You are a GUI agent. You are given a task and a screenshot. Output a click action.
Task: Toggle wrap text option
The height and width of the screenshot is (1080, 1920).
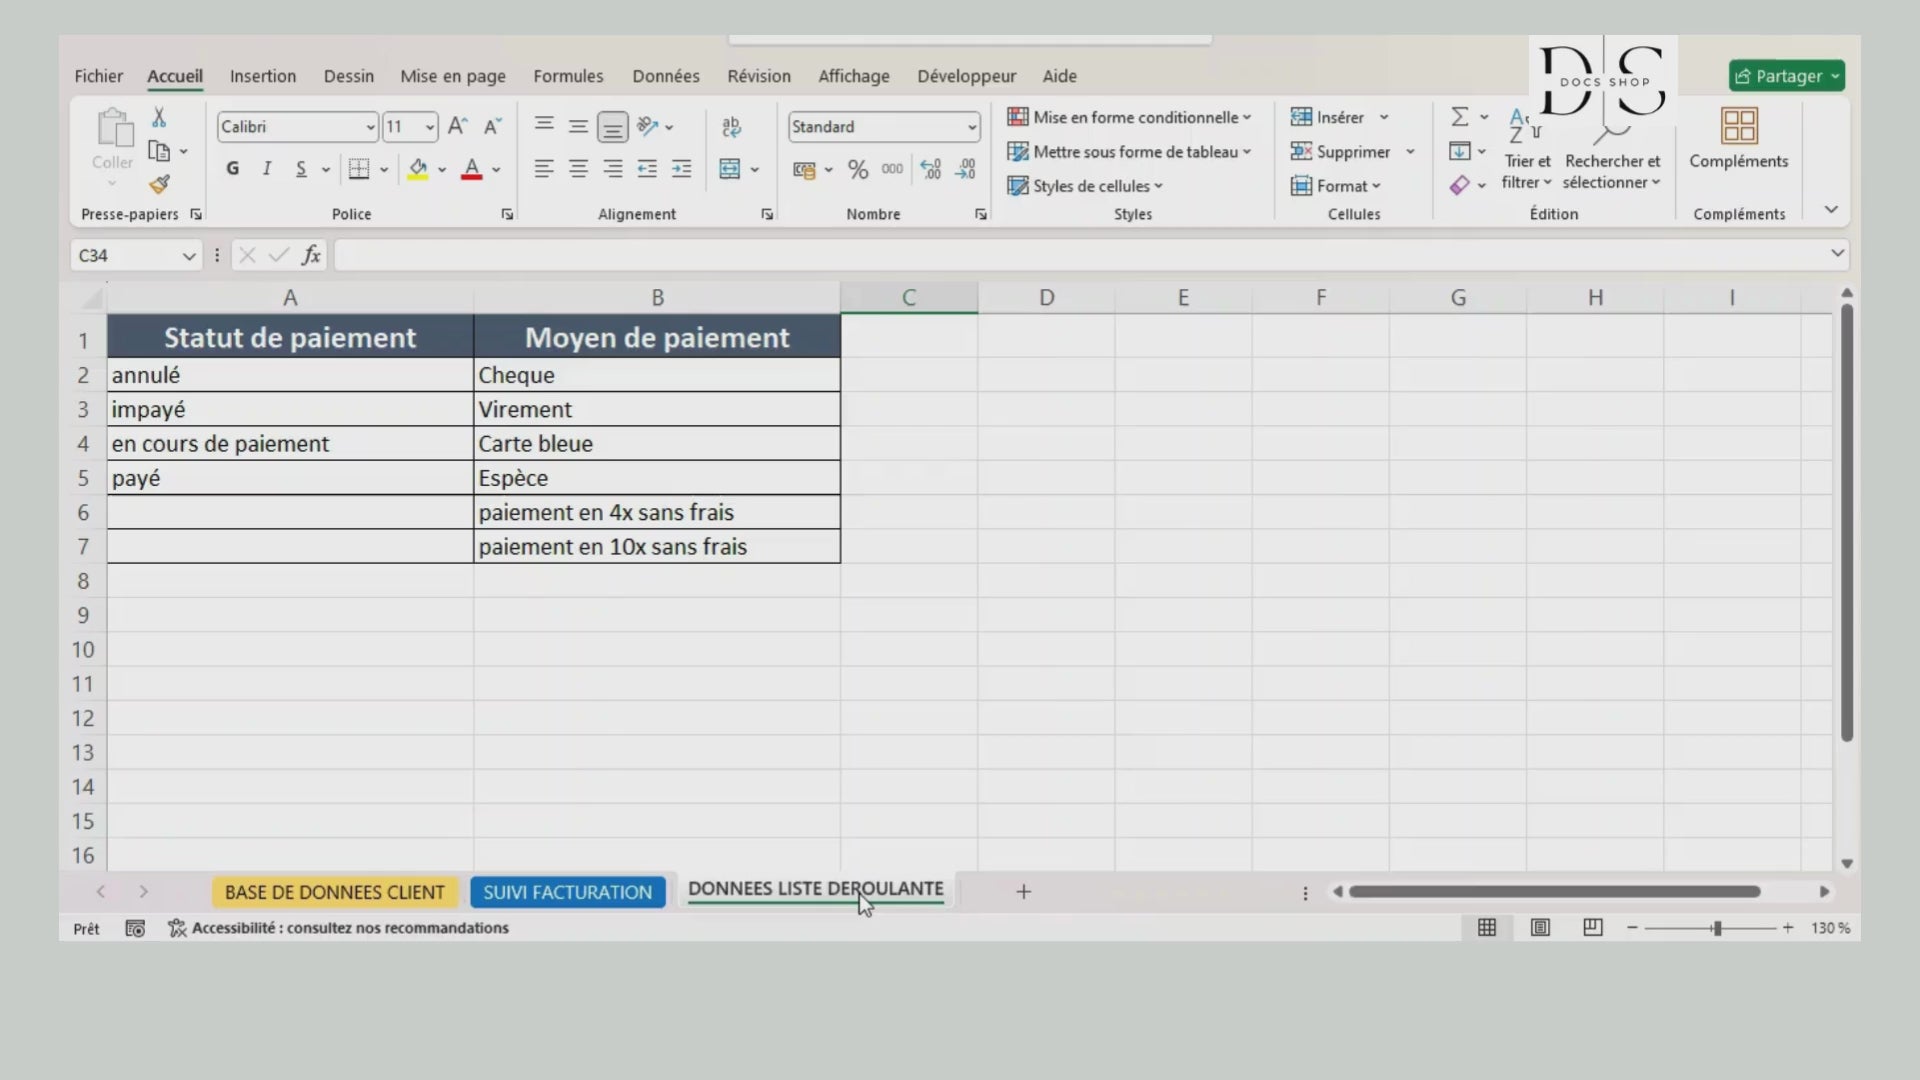click(731, 127)
